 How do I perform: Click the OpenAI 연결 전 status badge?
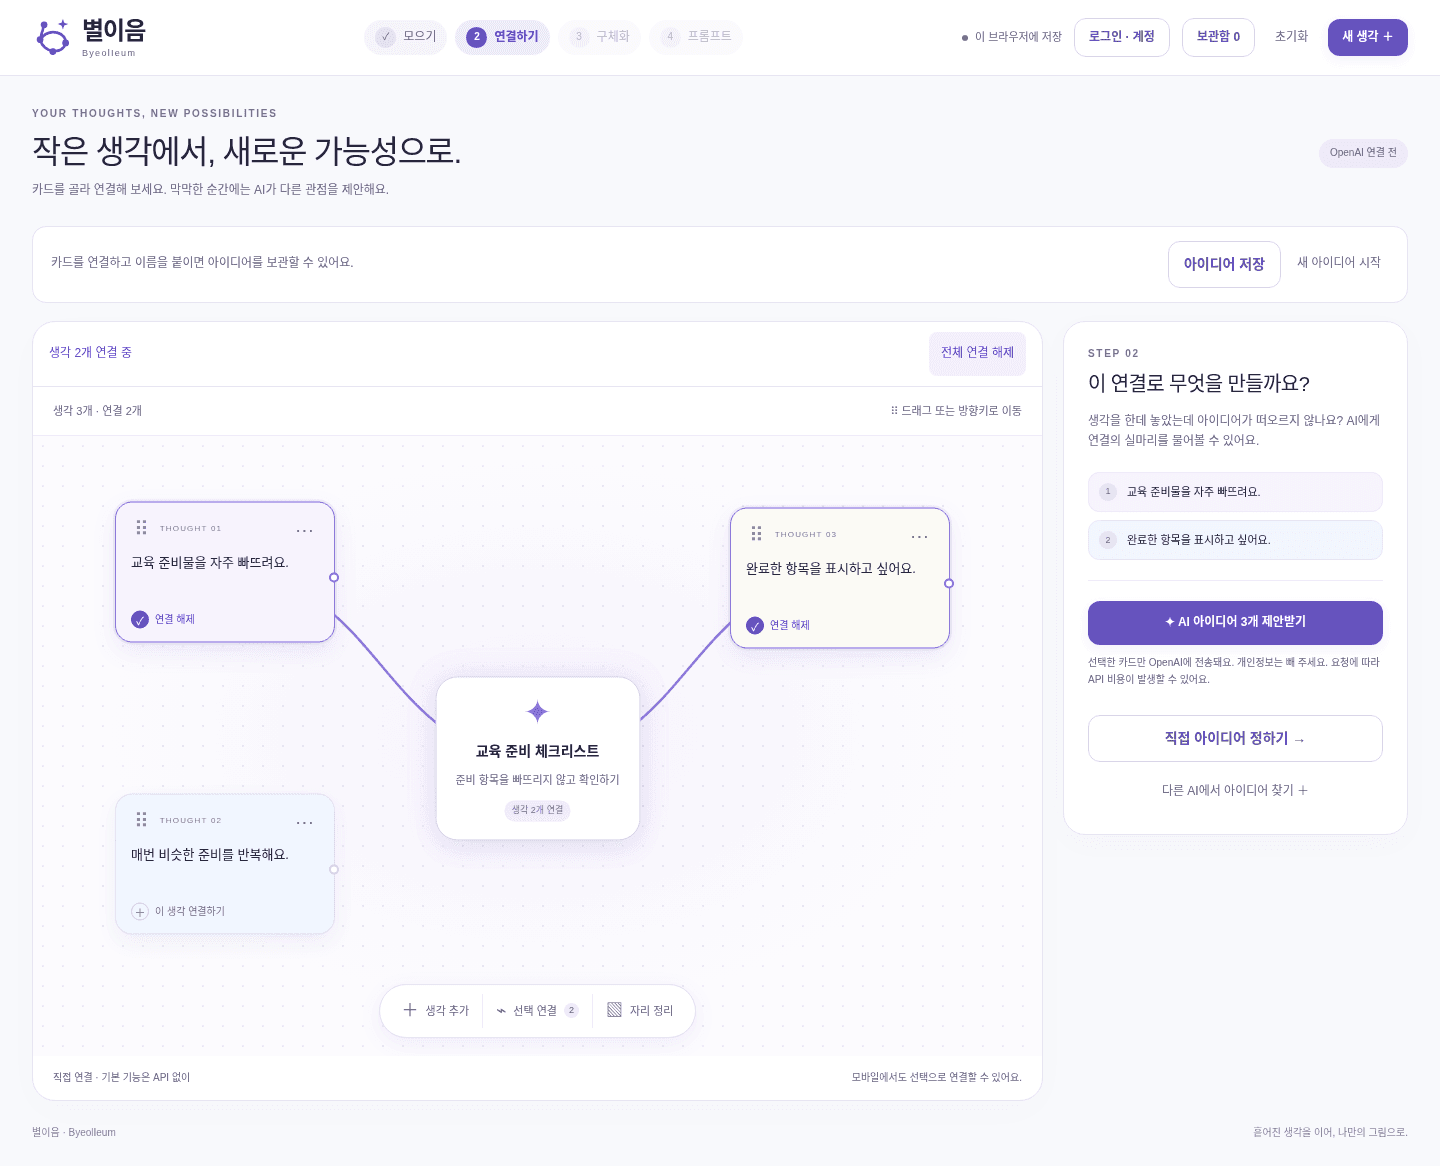(1363, 153)
